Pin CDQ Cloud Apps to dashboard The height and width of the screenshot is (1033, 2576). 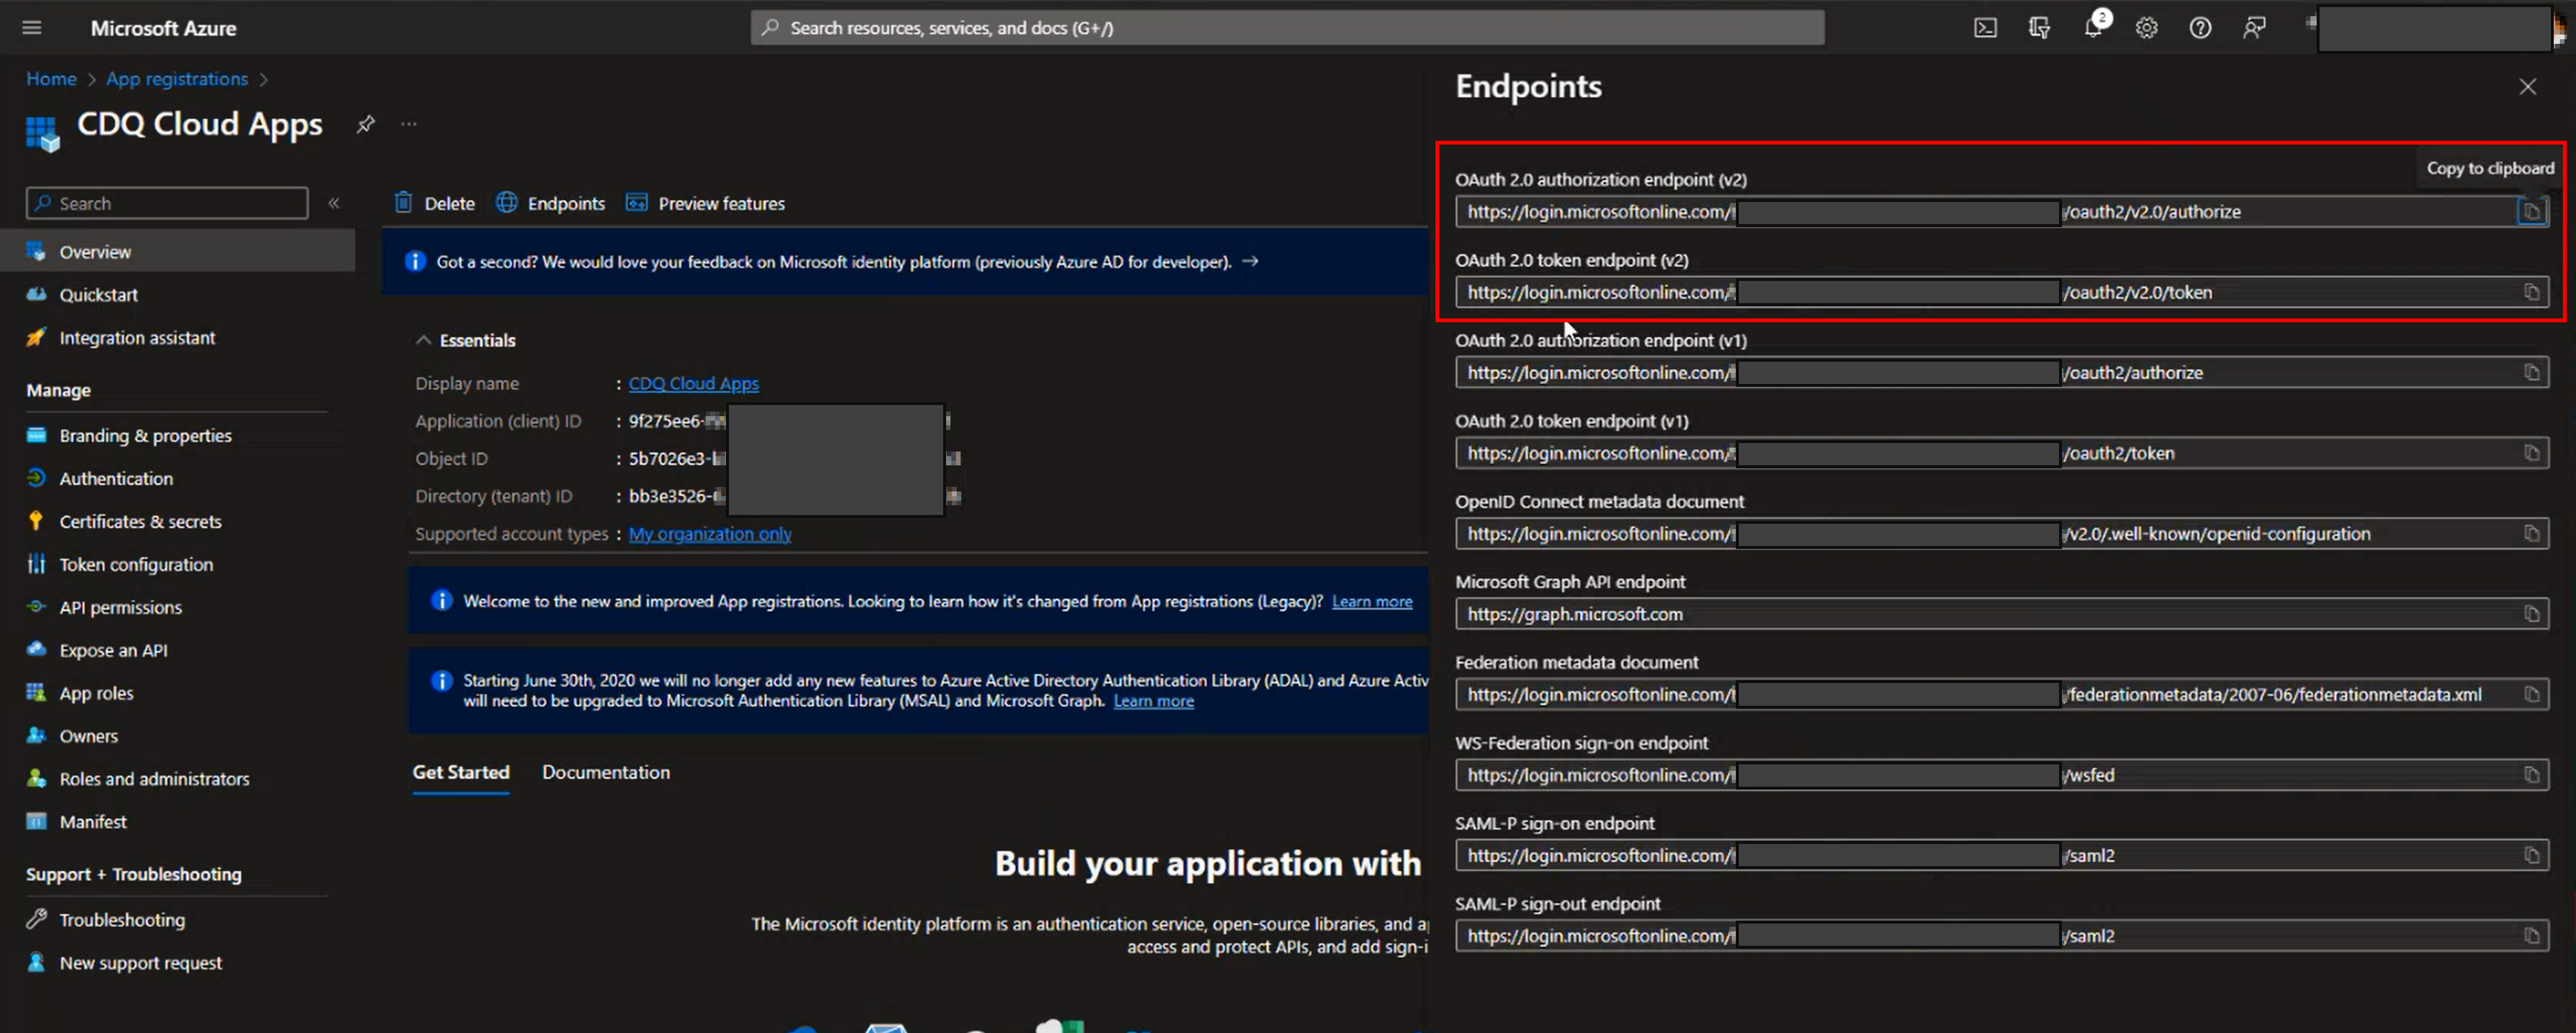[x=365, y=124]
